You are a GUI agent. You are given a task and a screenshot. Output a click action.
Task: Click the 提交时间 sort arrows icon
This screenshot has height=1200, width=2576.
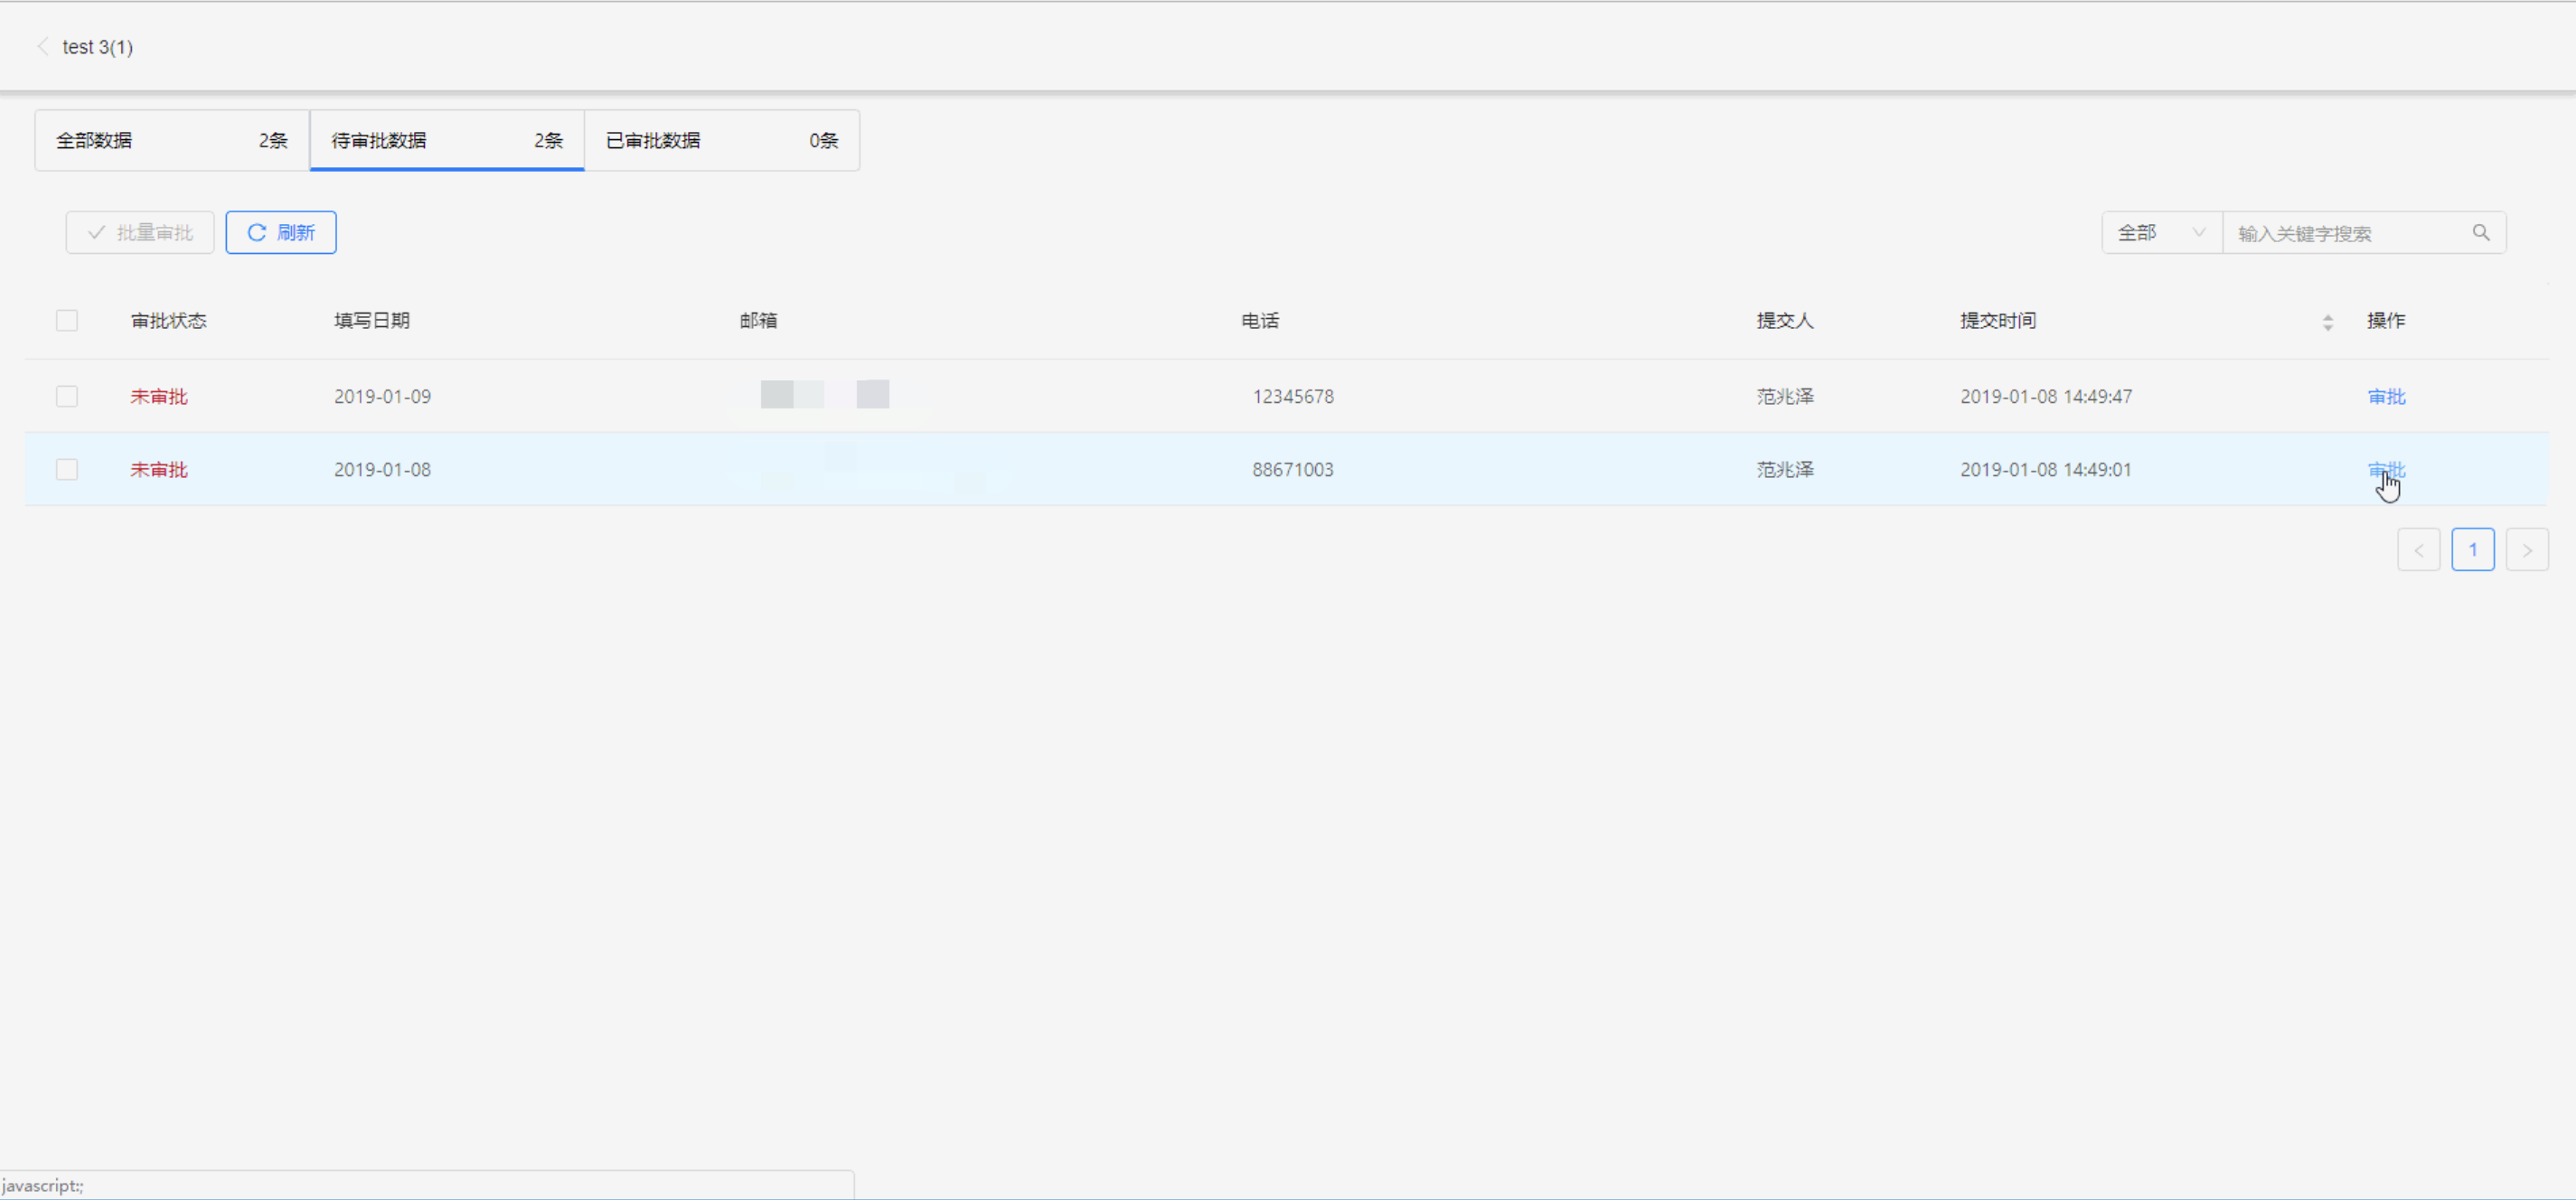coord(2327,322)
